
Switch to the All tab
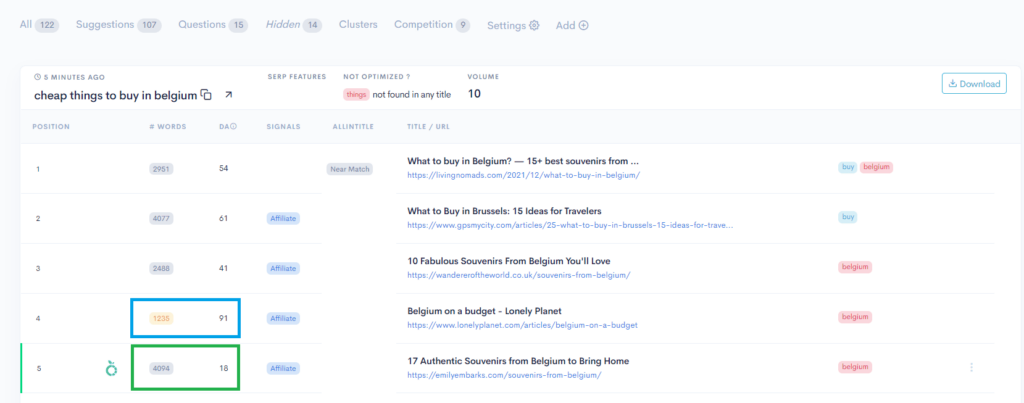39,25
